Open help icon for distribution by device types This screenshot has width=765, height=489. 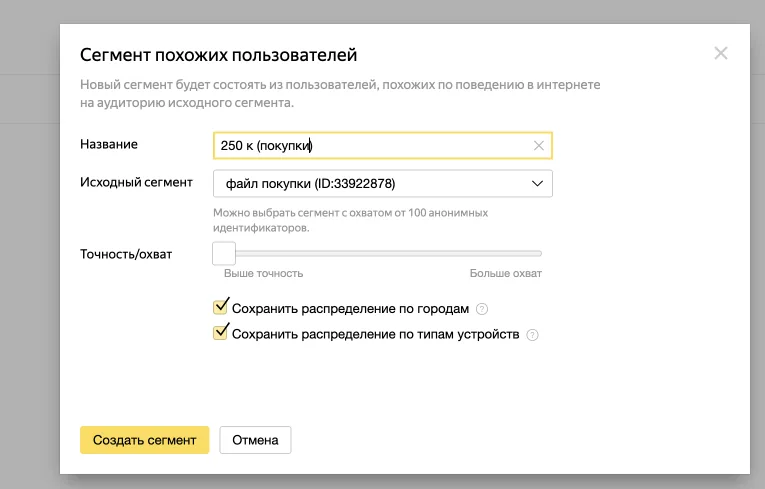coord(532,335)
